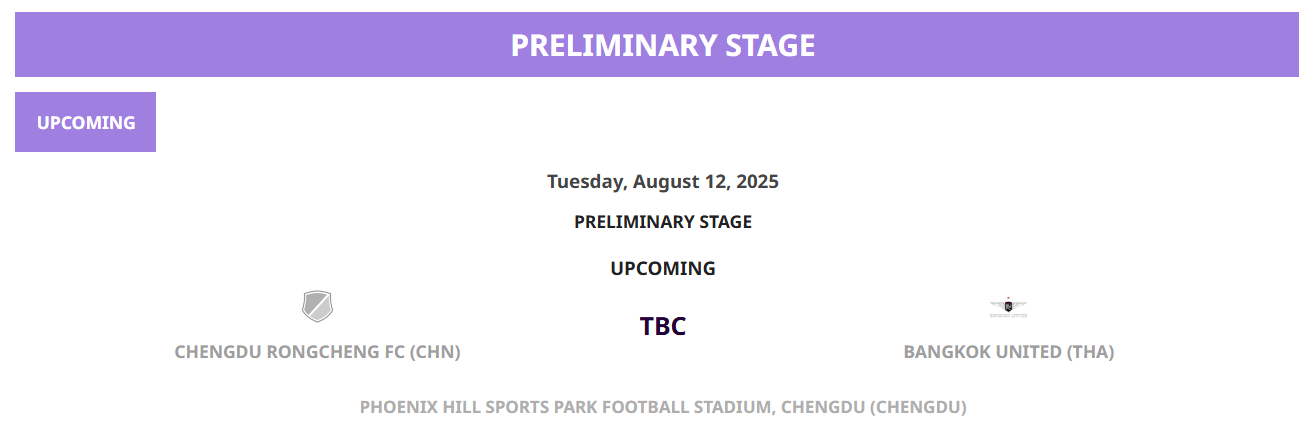1299x432 pixels.
Task: Click the (THA) country code
Action: [x=1090, y=352]
